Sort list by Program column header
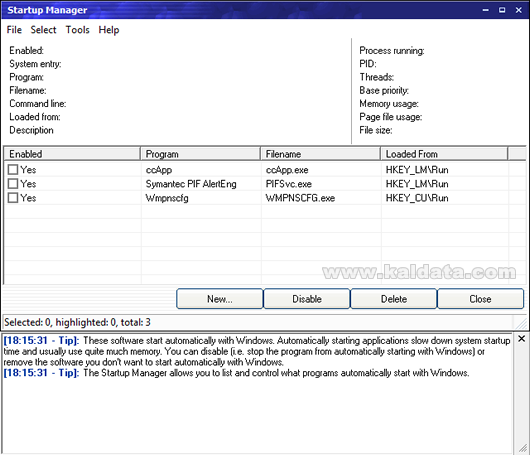Screen dimensions: 530x455 point(200,154)
